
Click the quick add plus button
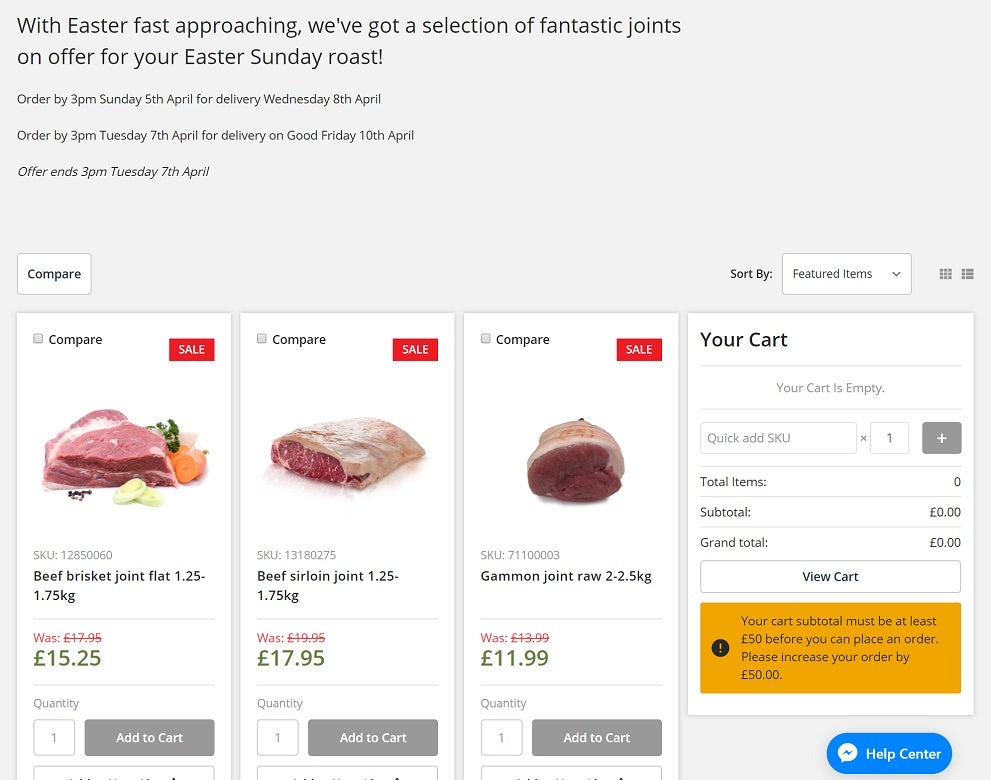click(941, 438)
